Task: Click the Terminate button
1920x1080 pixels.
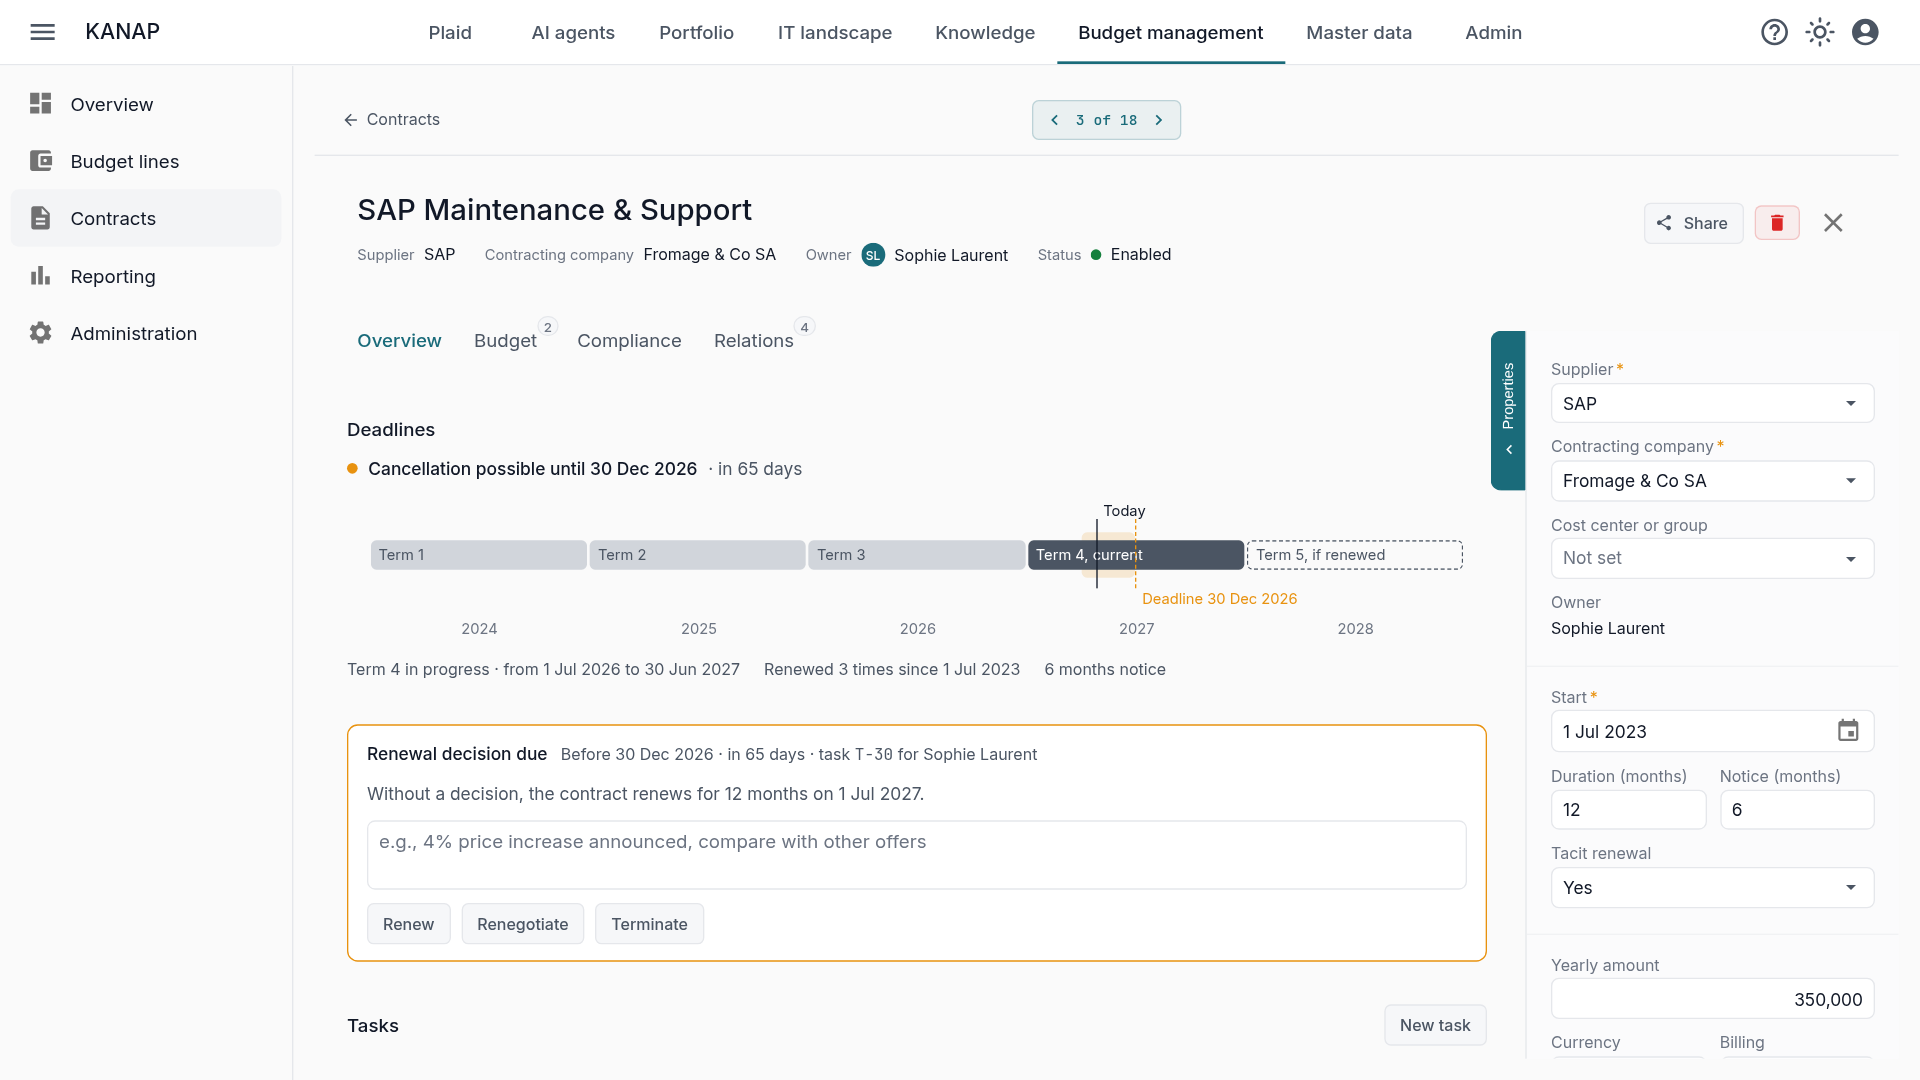Action: (x=649, y=924)
